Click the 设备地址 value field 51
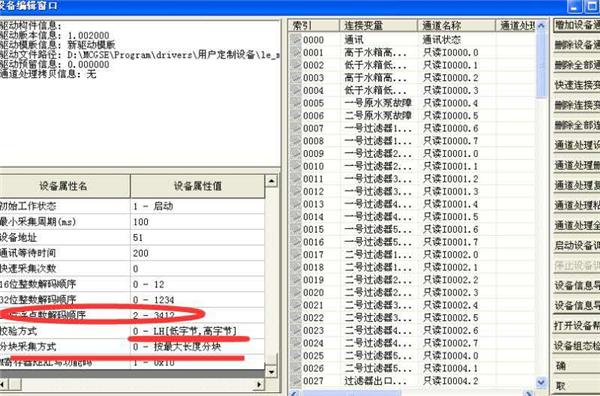The height and width of the screenshot is (396, 600). (197, 237)
